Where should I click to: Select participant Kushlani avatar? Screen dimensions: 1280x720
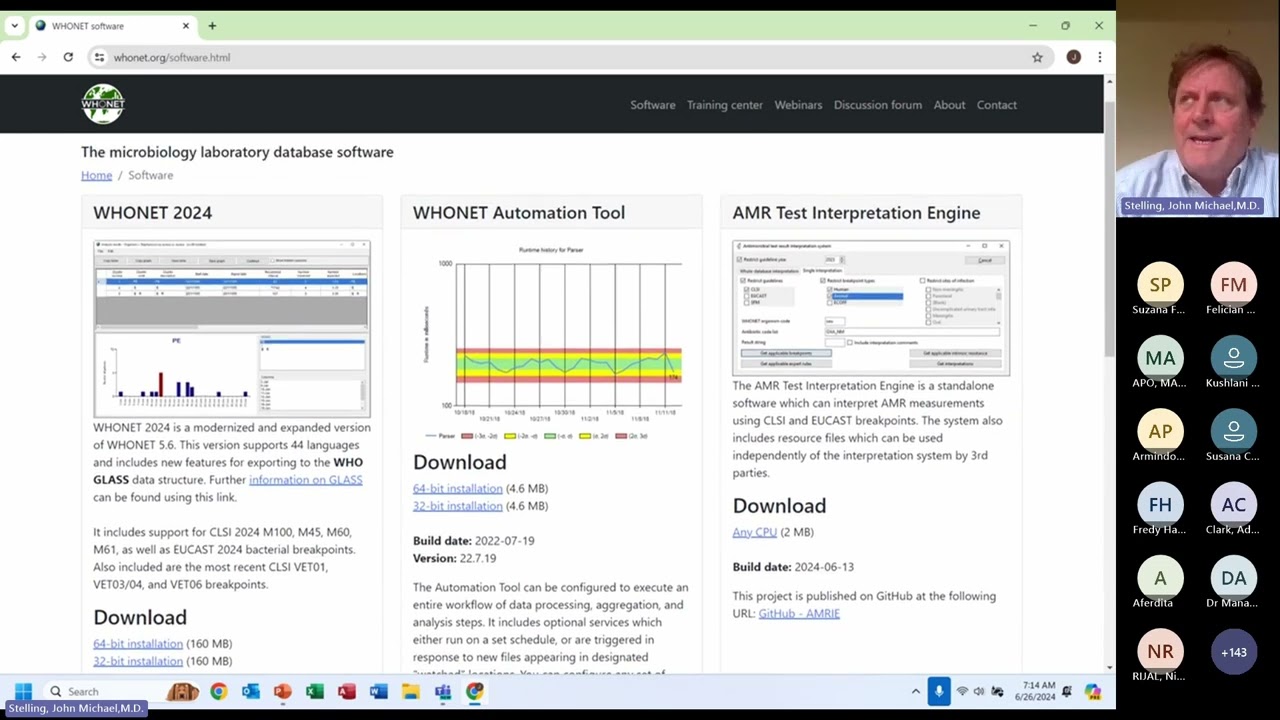click(x=1233, y=358)
